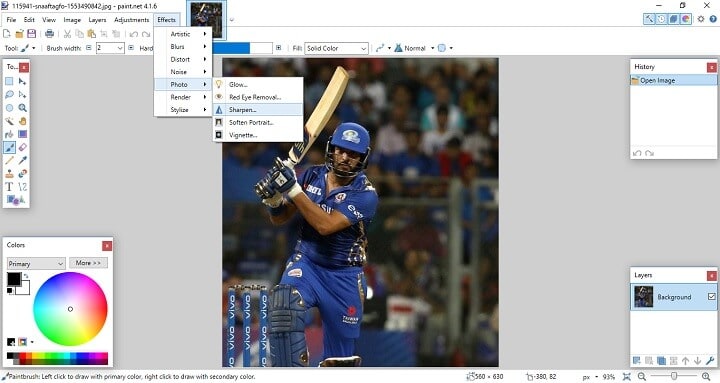Select the Shapes tool

point(15,200)
